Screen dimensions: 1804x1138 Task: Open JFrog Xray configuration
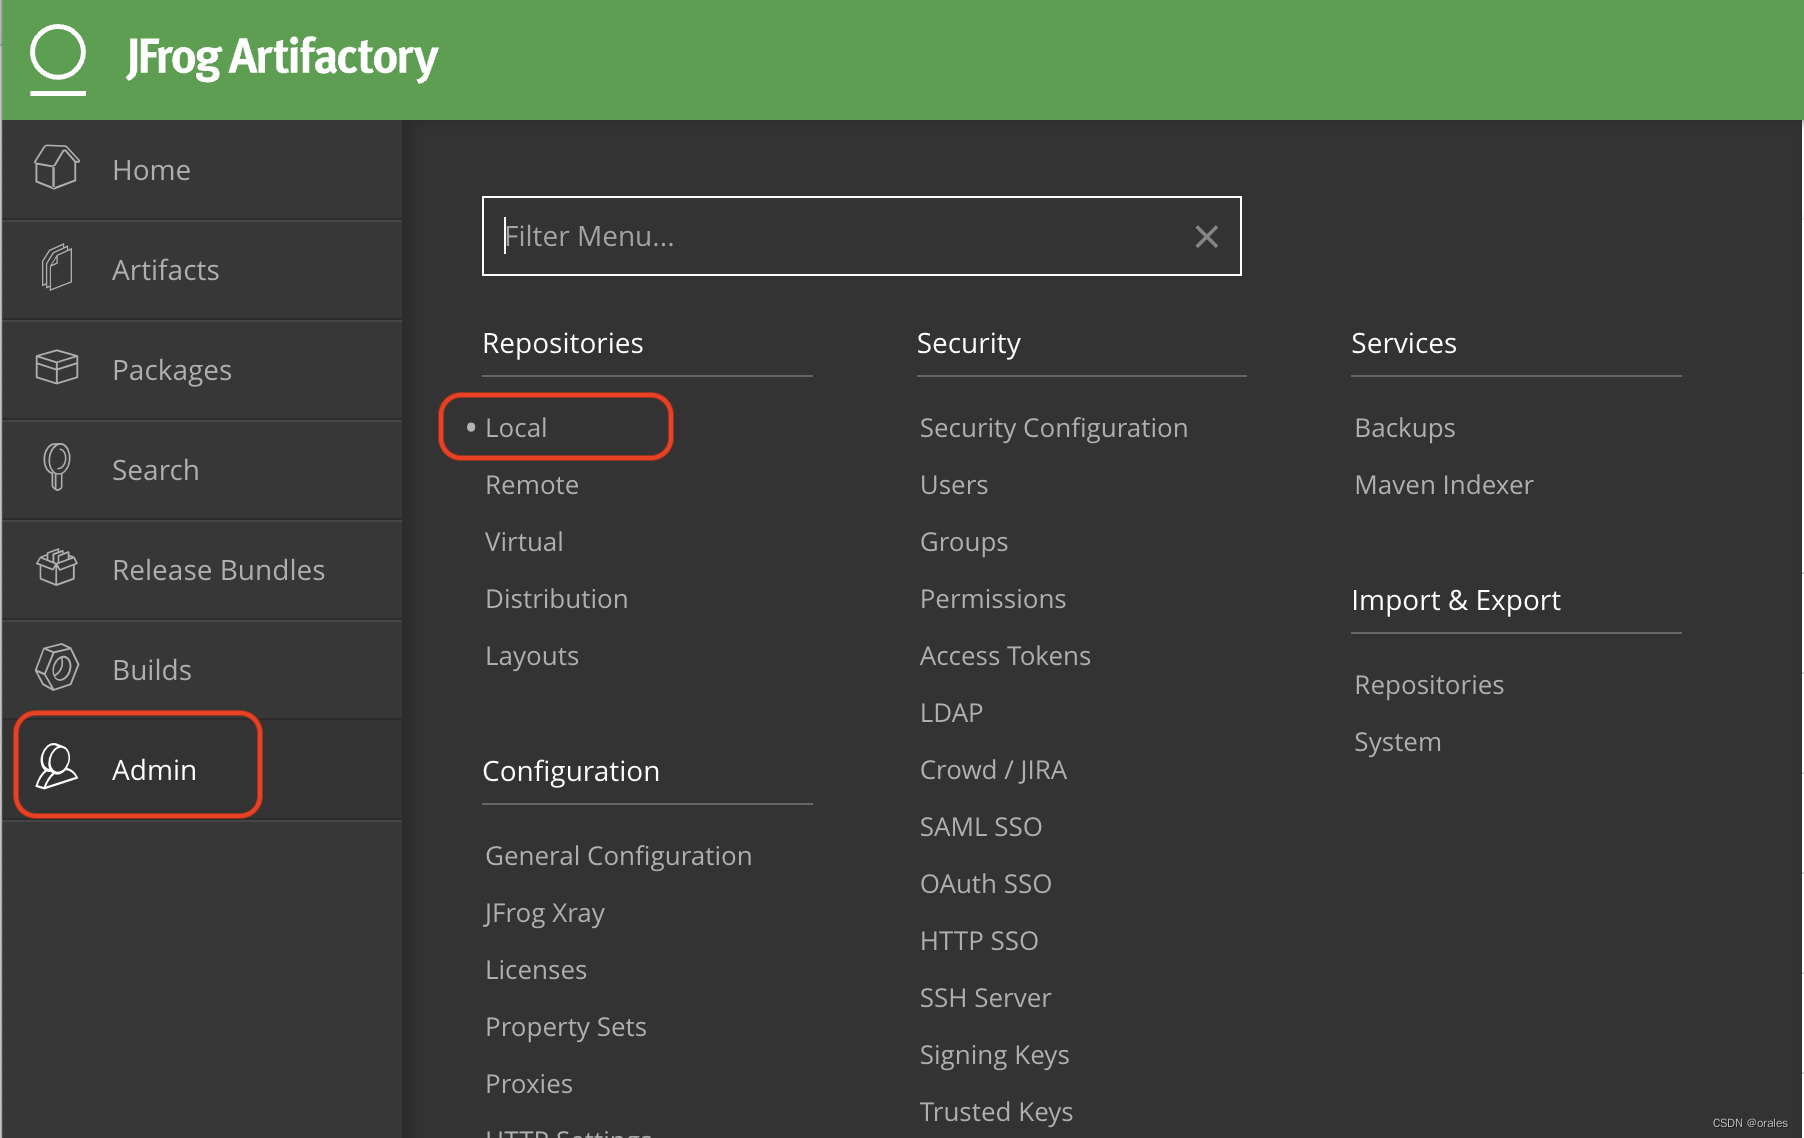click(x=544, y=913)
